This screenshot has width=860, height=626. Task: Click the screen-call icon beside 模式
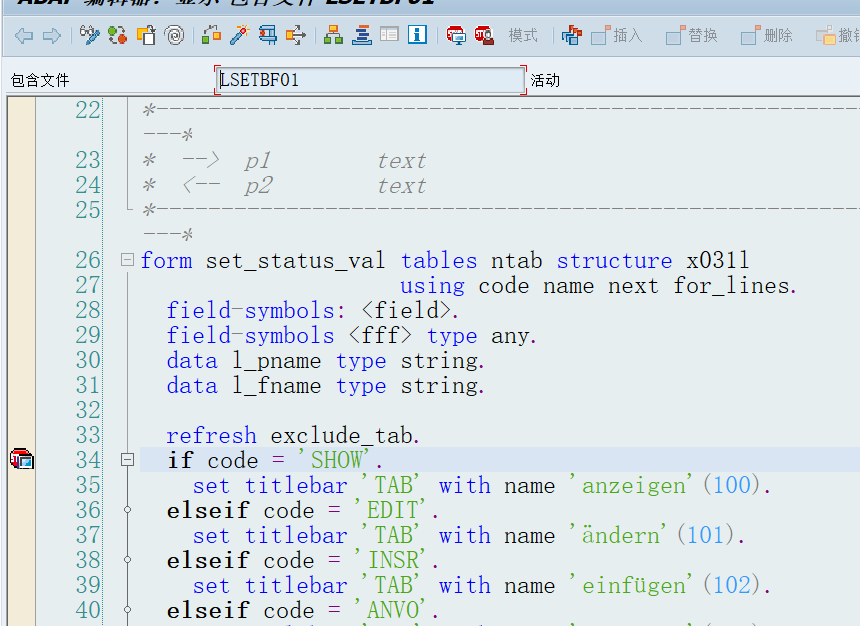click(455, 36)
